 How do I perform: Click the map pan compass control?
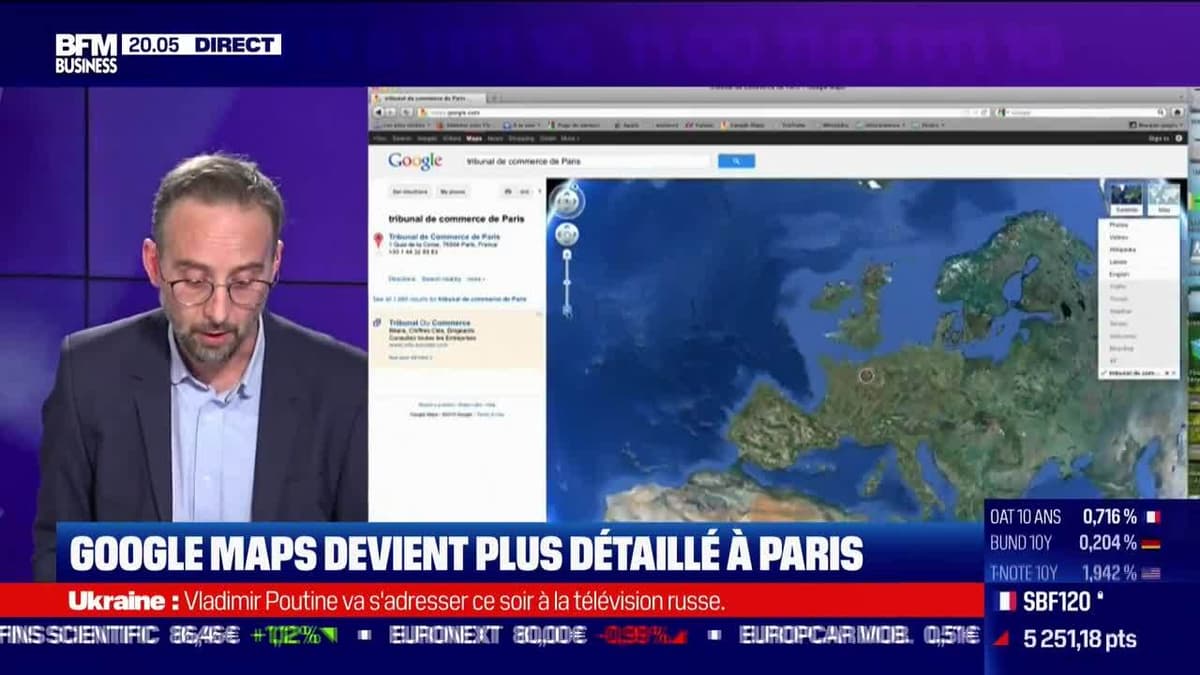click(x=567, y=202)
